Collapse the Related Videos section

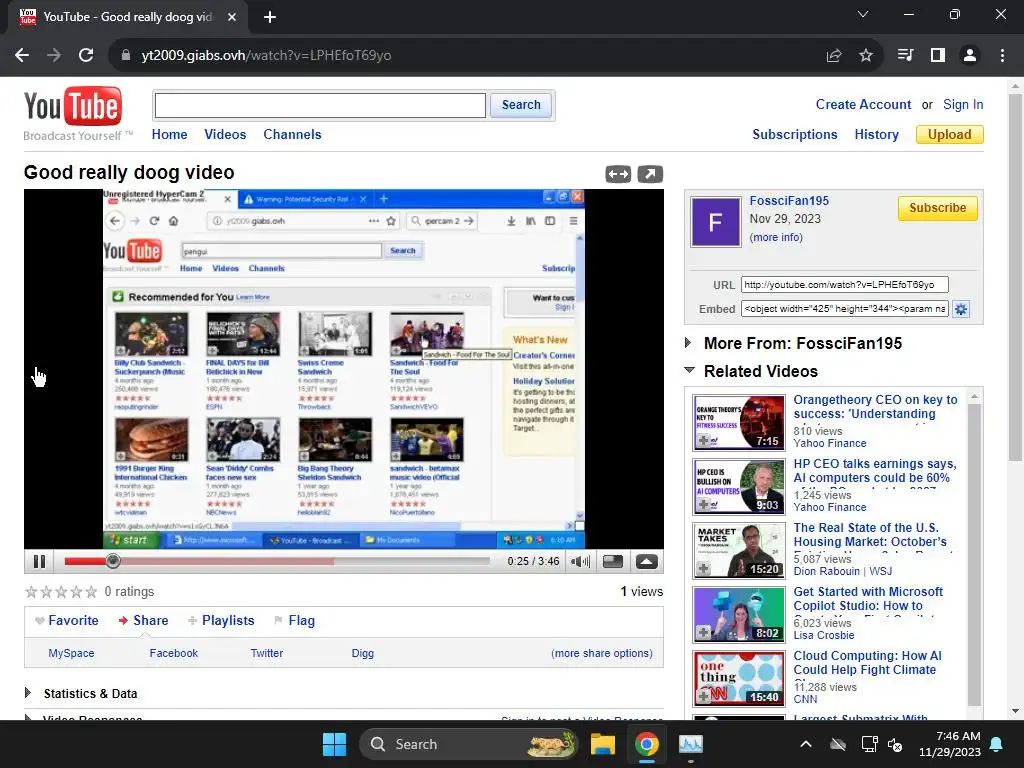[x=689, y=370]
